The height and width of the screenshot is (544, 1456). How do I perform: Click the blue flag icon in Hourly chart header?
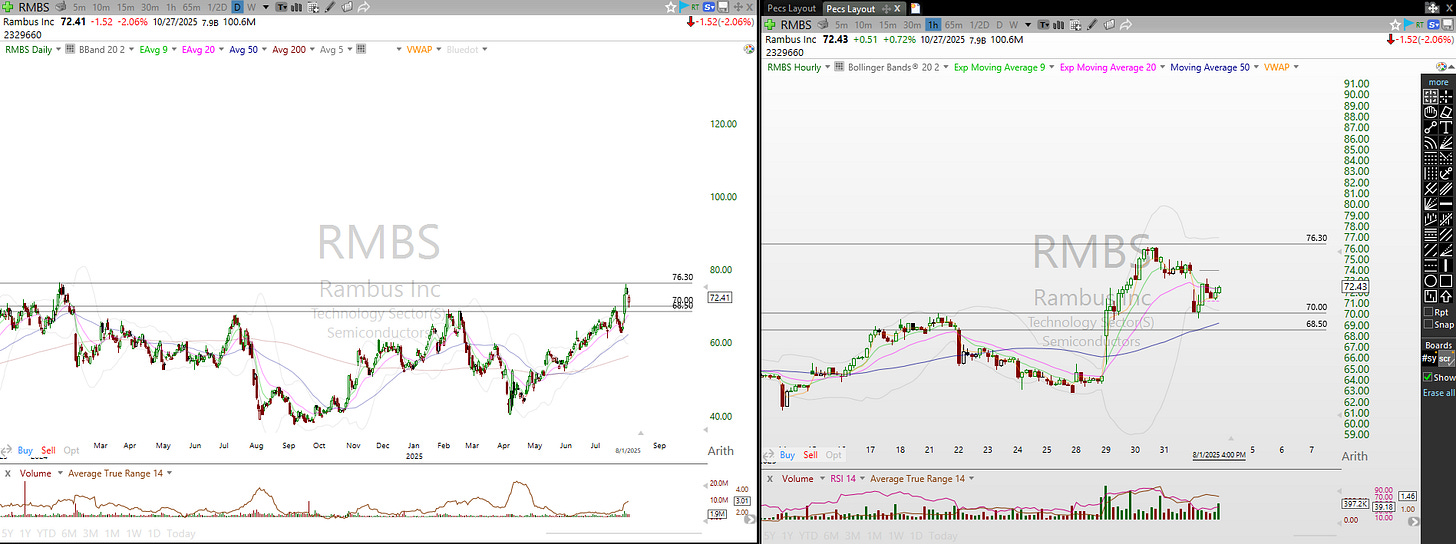pyautogui.click(x=1408, y=24)
